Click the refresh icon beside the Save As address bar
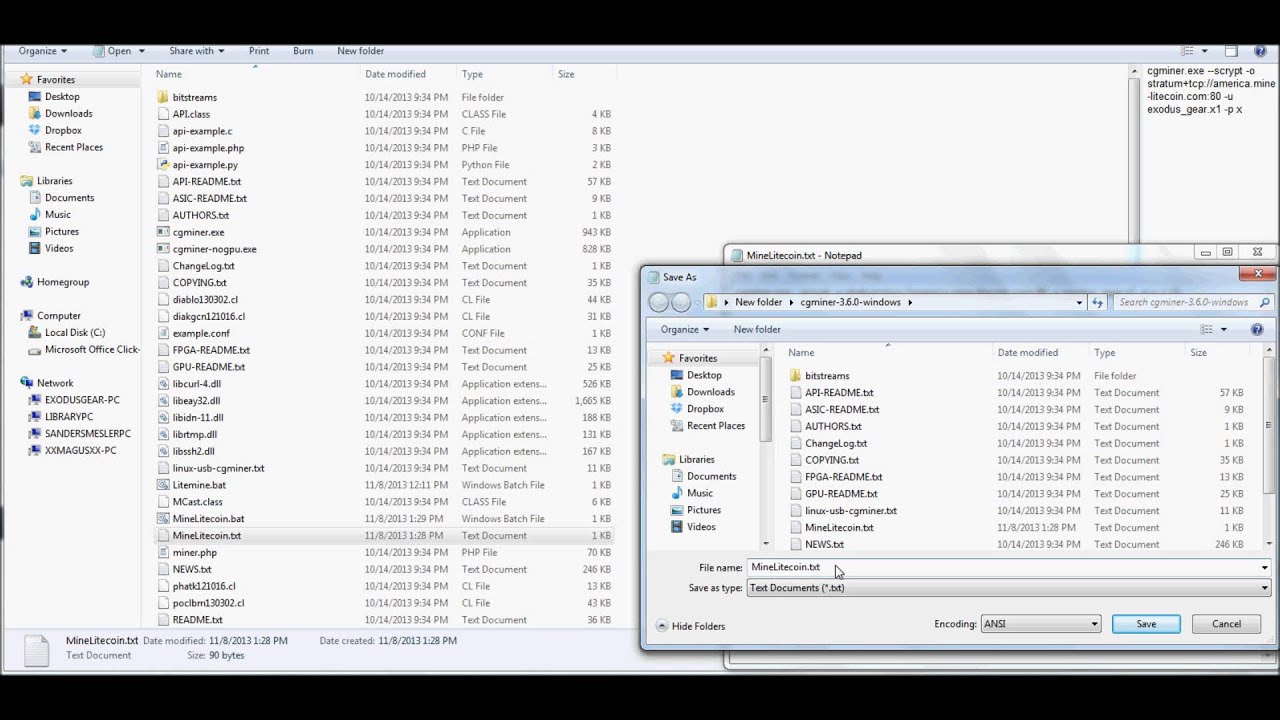This screenshot has height=720, width=1280. point(1097,302)
